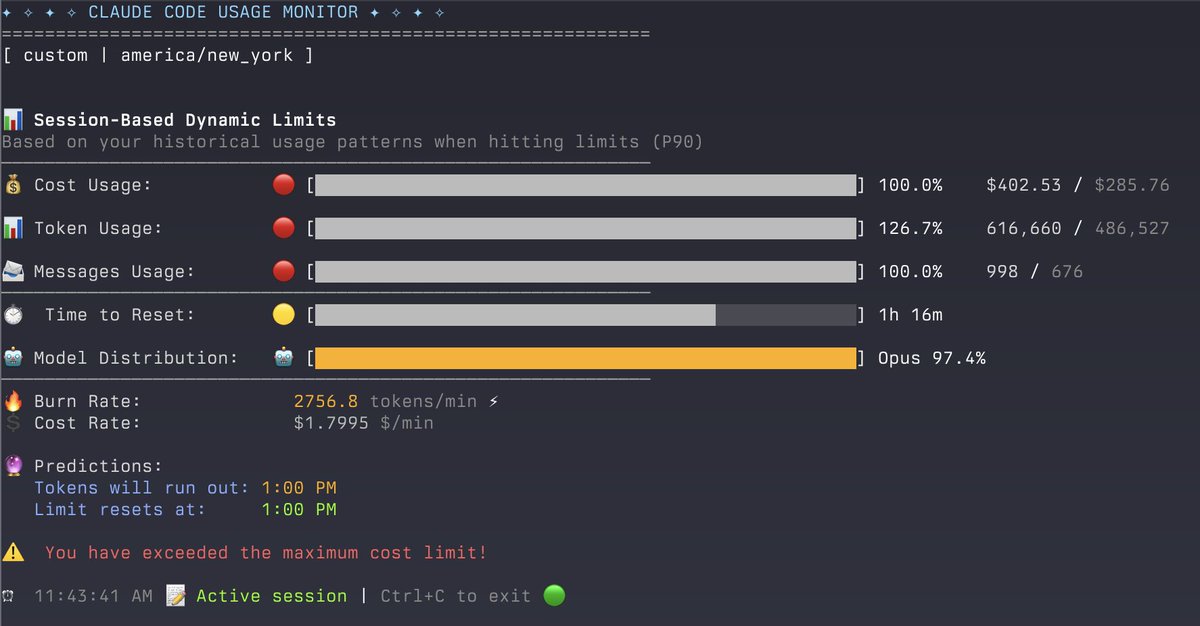Click the Ctrl+C to exit hint

click(x=456, y=596)
